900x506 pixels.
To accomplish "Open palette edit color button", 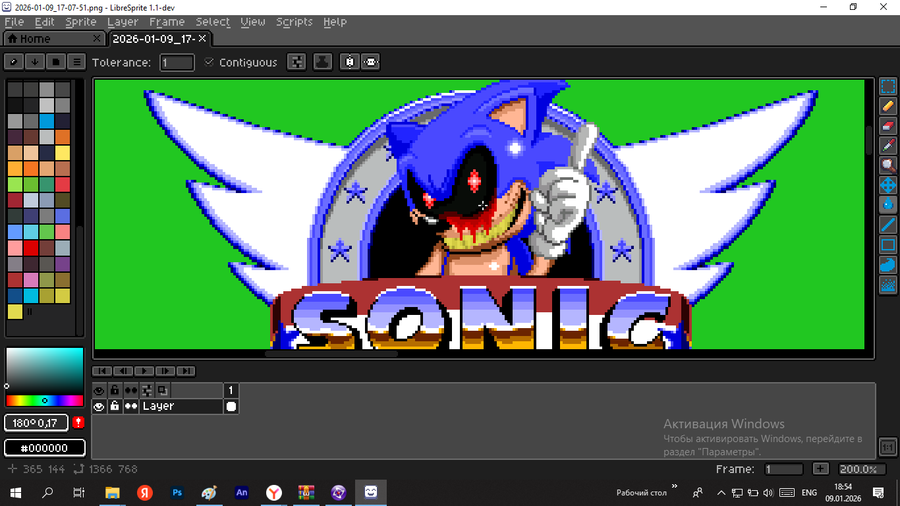I will point(14,61).
